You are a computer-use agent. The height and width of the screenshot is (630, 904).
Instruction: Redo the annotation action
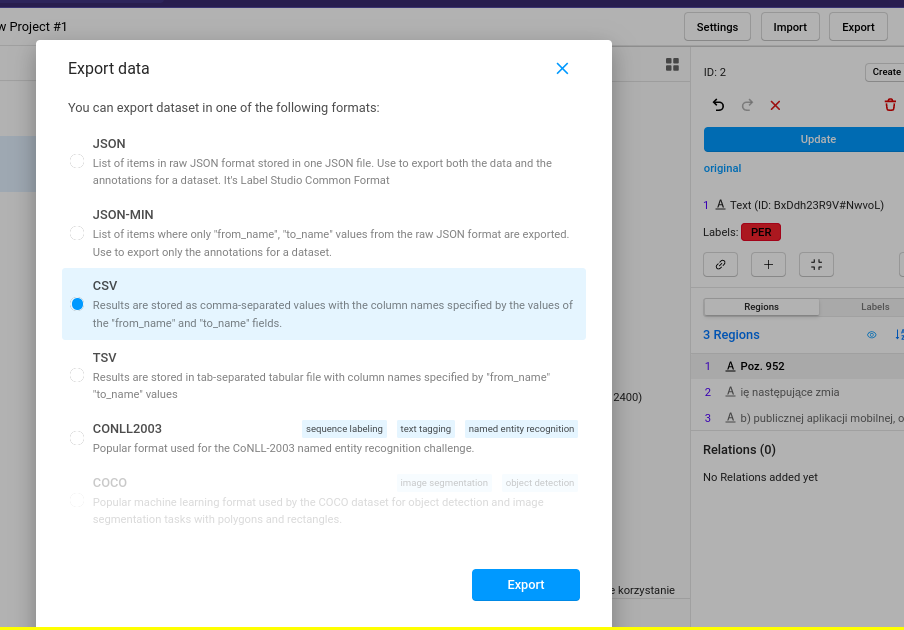(747, 105)
